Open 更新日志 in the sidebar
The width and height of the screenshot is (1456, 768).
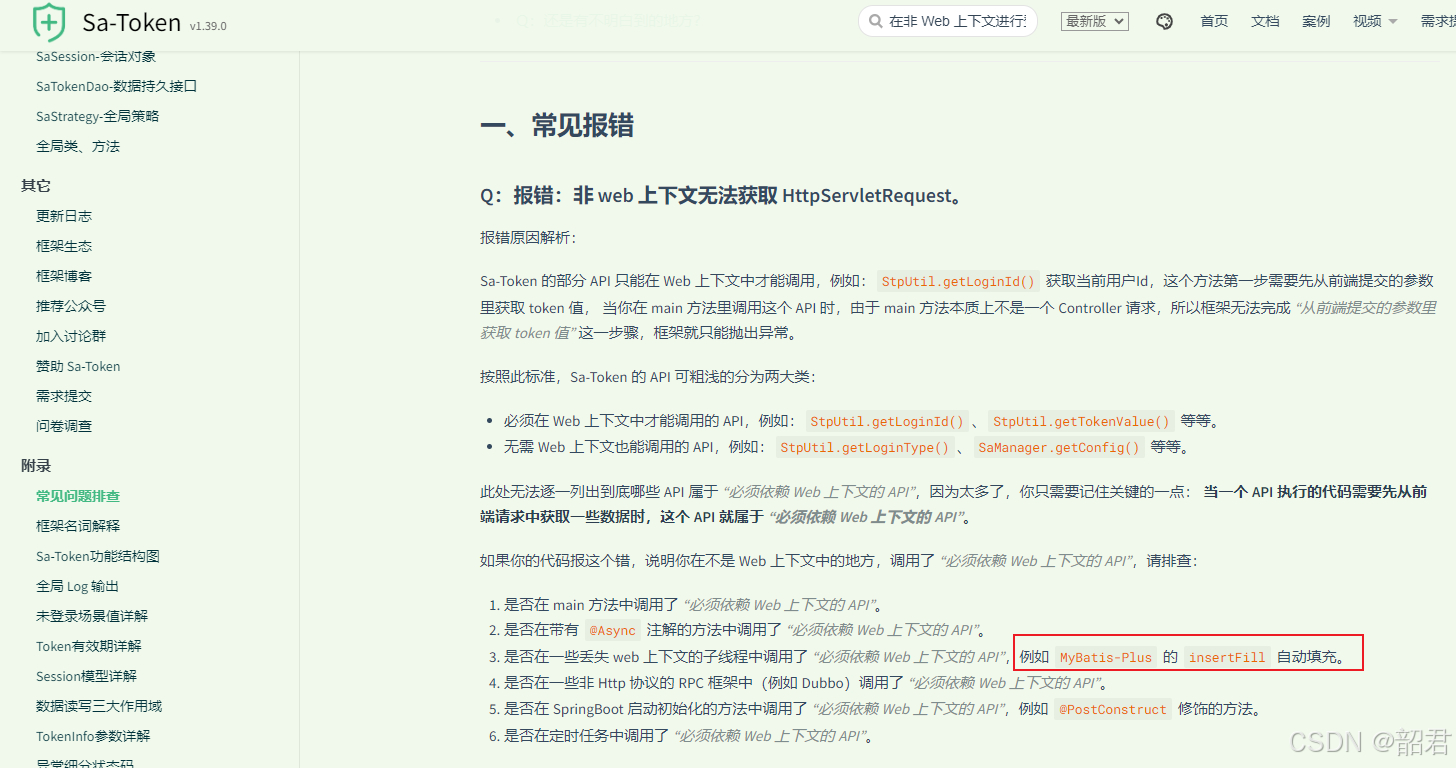[x=64, y=216]
